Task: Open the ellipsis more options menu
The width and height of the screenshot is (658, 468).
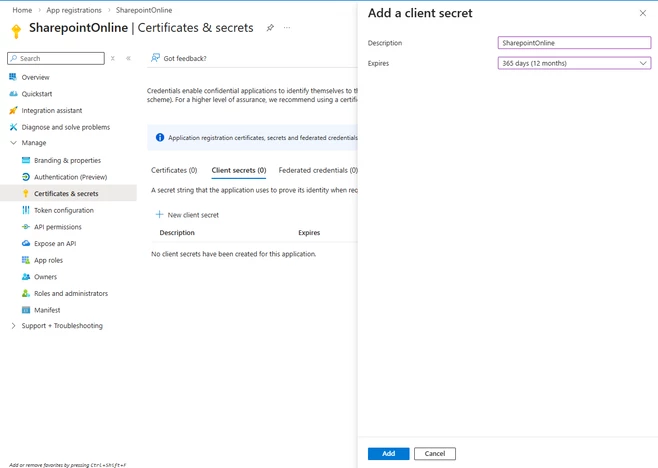Action: (x=287, y=28)
